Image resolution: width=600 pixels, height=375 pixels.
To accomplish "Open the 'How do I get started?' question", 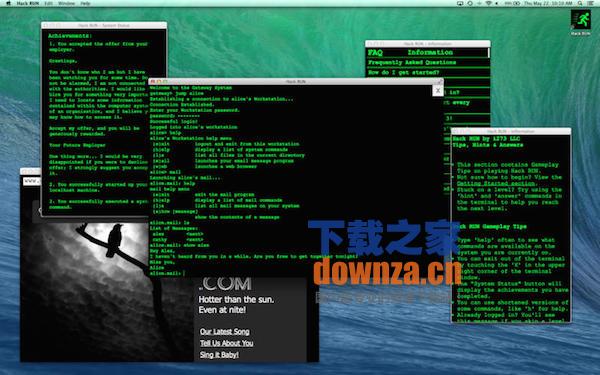I will click(x=404, y=72).
